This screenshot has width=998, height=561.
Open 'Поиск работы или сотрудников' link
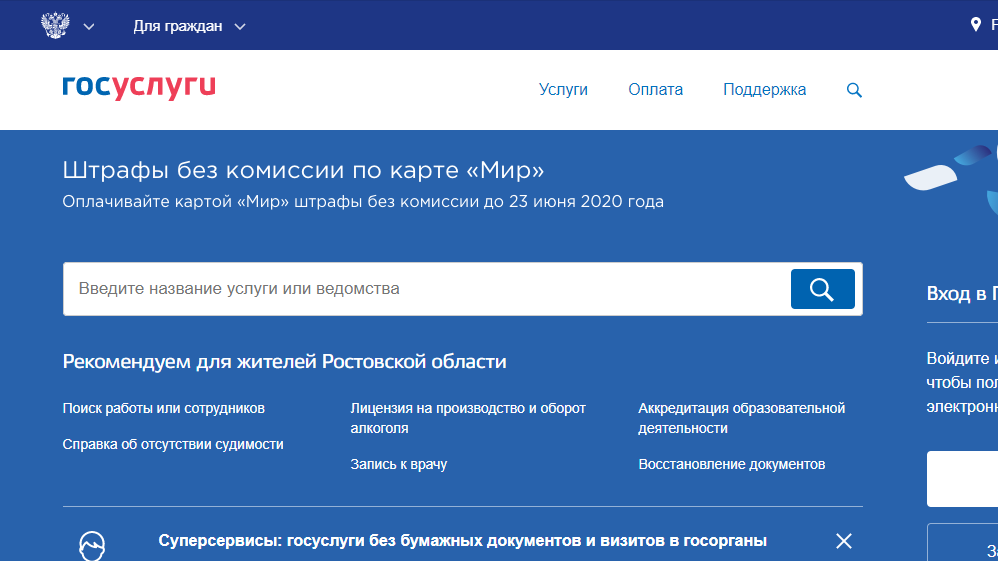[164, 408]
